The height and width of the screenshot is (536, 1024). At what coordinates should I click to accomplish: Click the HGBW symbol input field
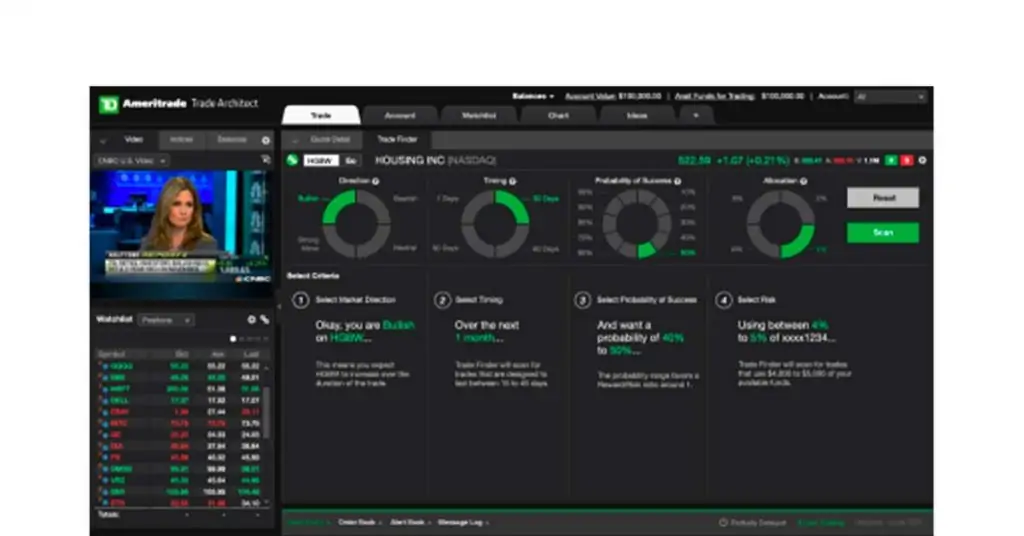click(x=321, y=161)
